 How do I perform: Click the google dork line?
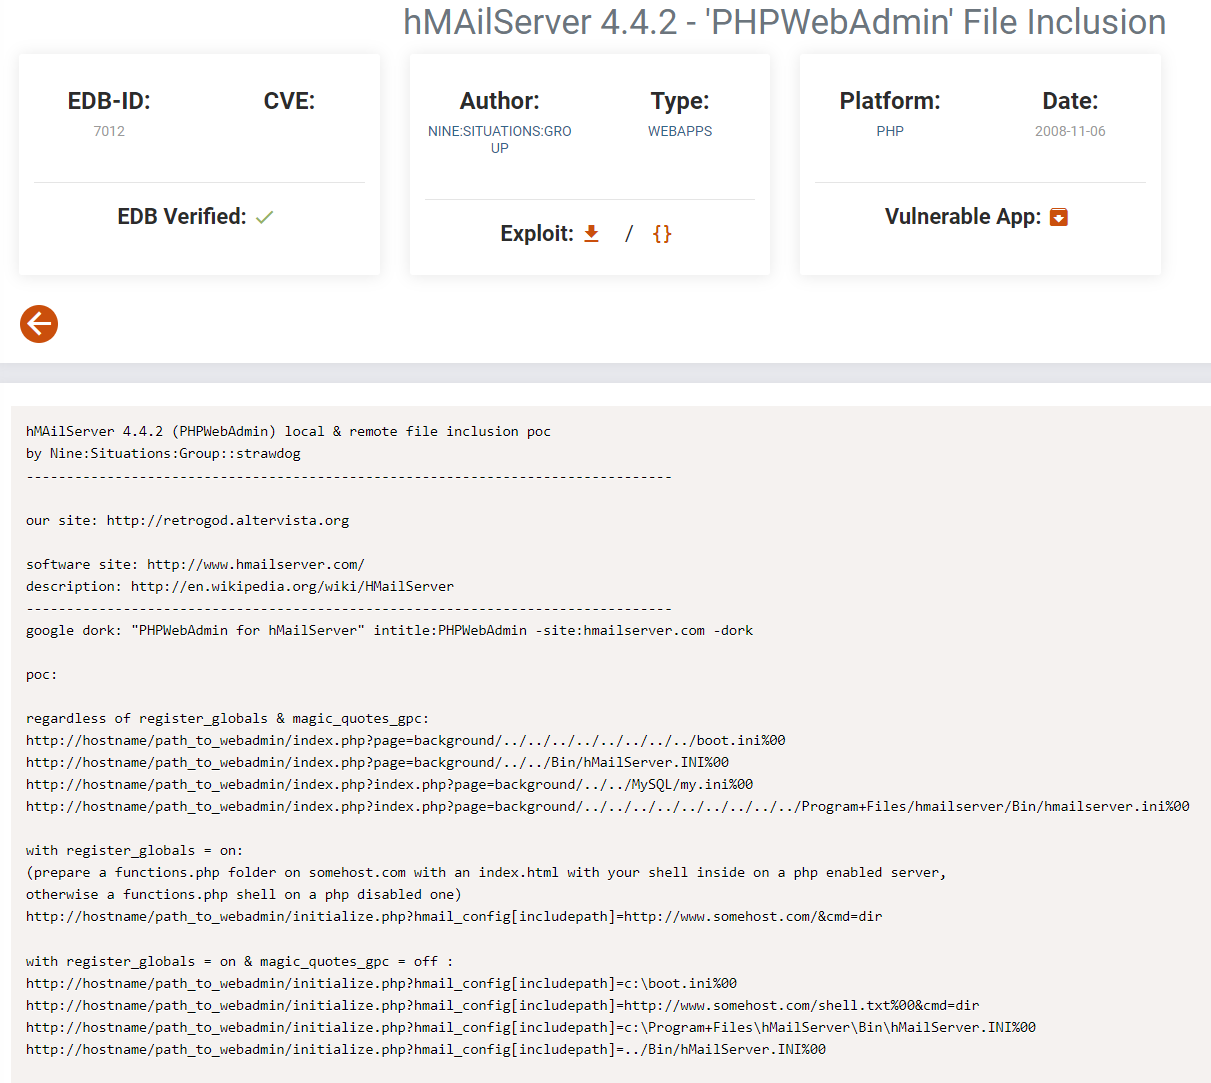(390, 630)
